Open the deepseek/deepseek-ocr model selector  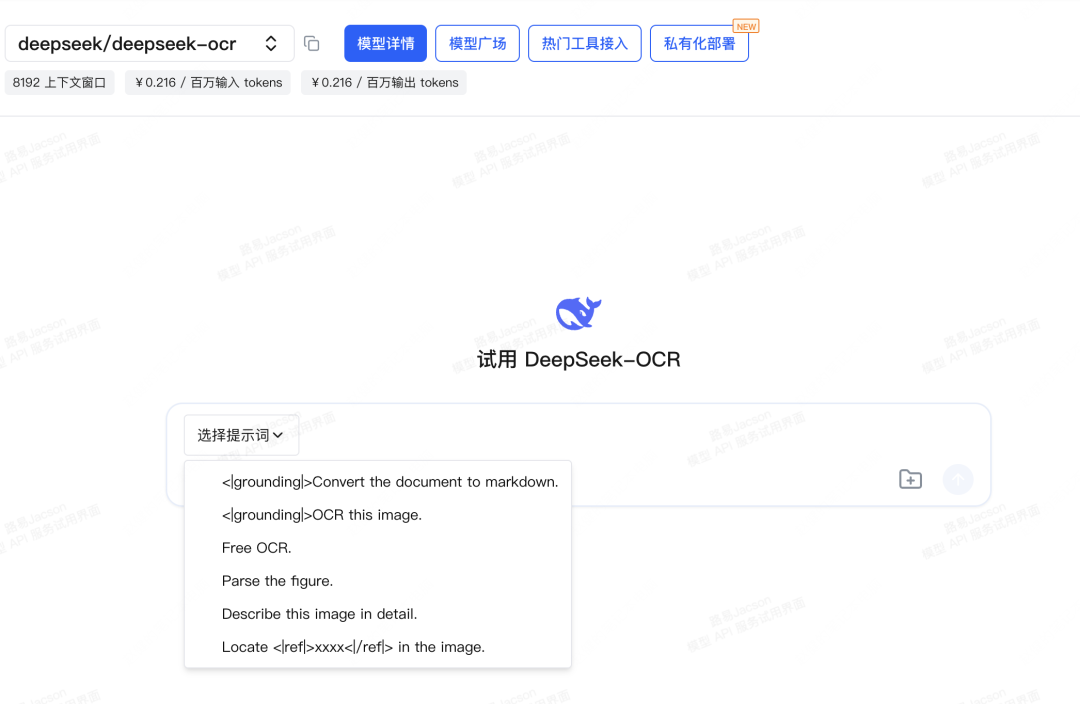coord(149,43)
